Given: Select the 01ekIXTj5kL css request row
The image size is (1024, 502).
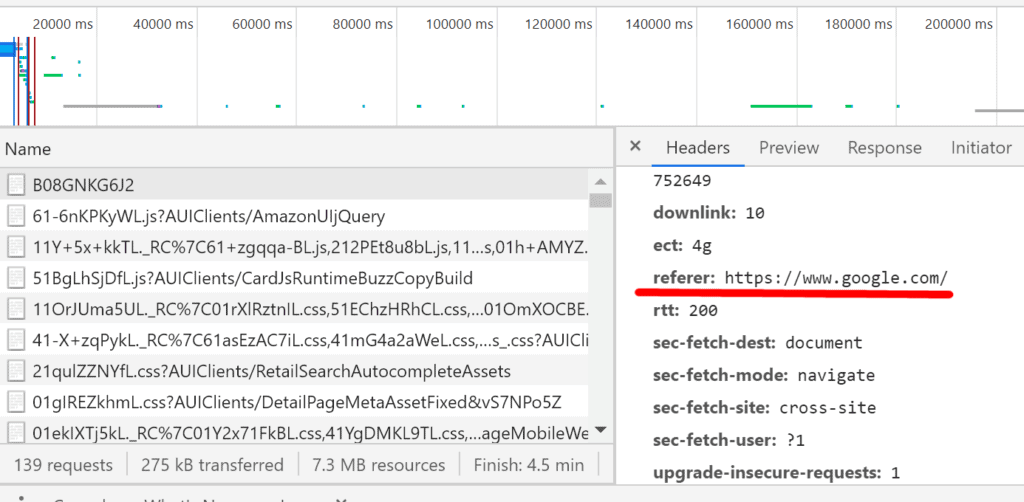Looking at the screenshot, I should coord(300,433).
